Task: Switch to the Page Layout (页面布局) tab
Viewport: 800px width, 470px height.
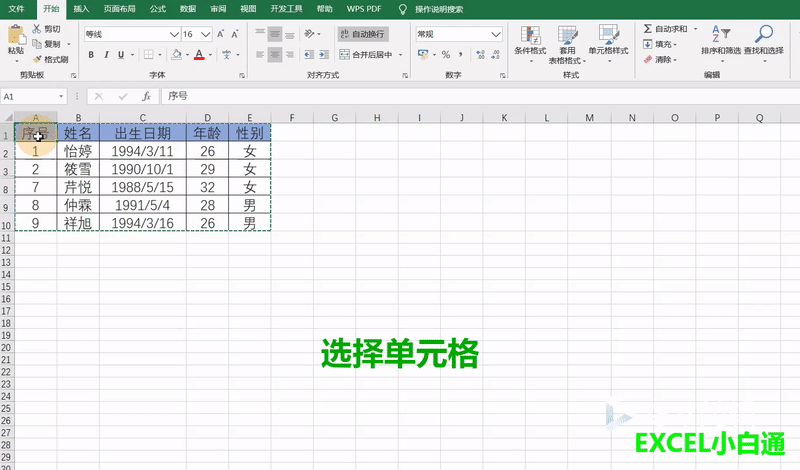Action: tap(119, 9)
